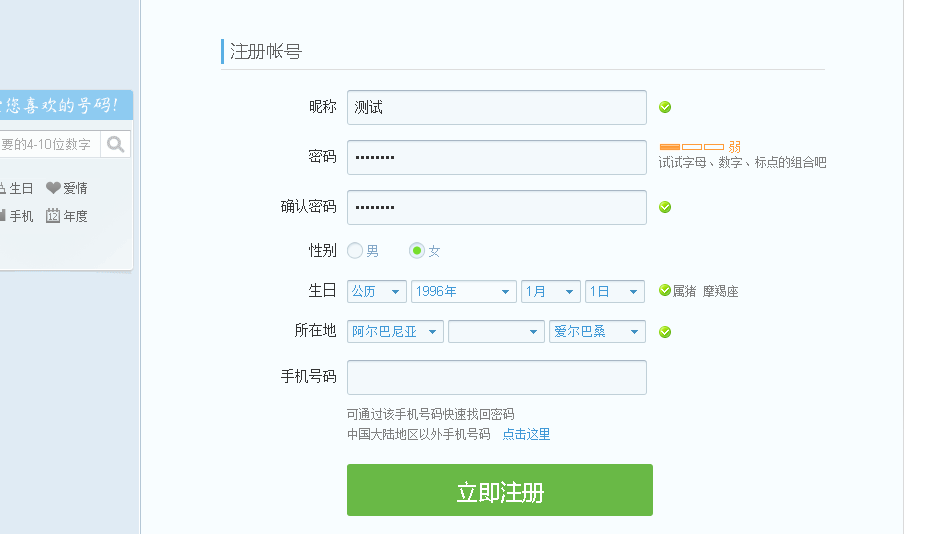Follow the 点击这里 link

[x=526, y=434]
